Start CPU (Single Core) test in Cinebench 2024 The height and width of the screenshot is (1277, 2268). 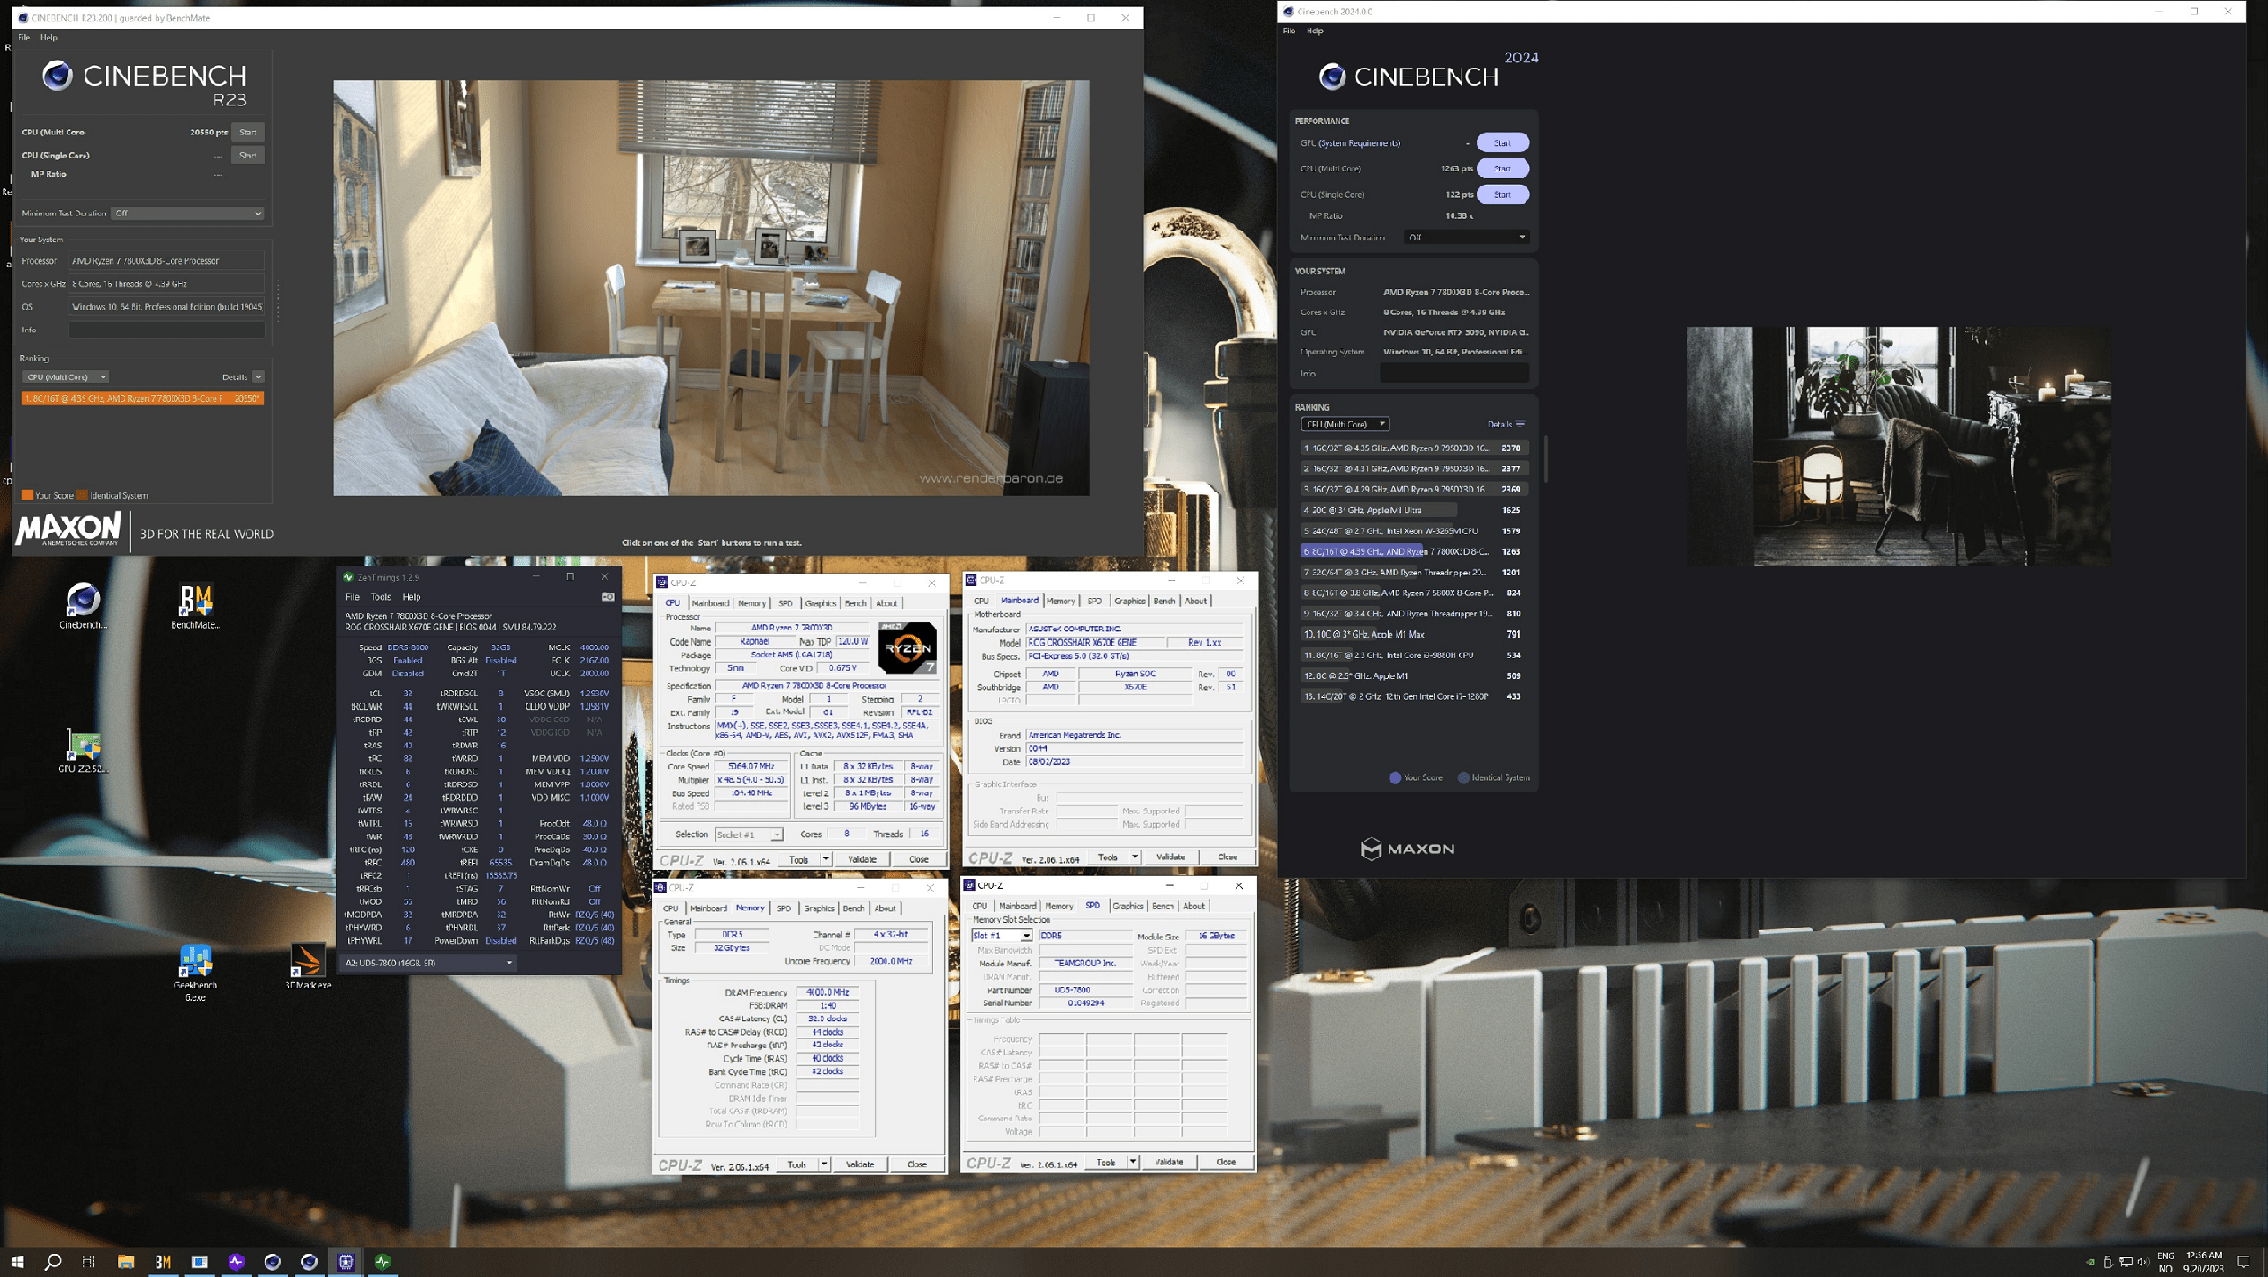[x=1502, y=194]
